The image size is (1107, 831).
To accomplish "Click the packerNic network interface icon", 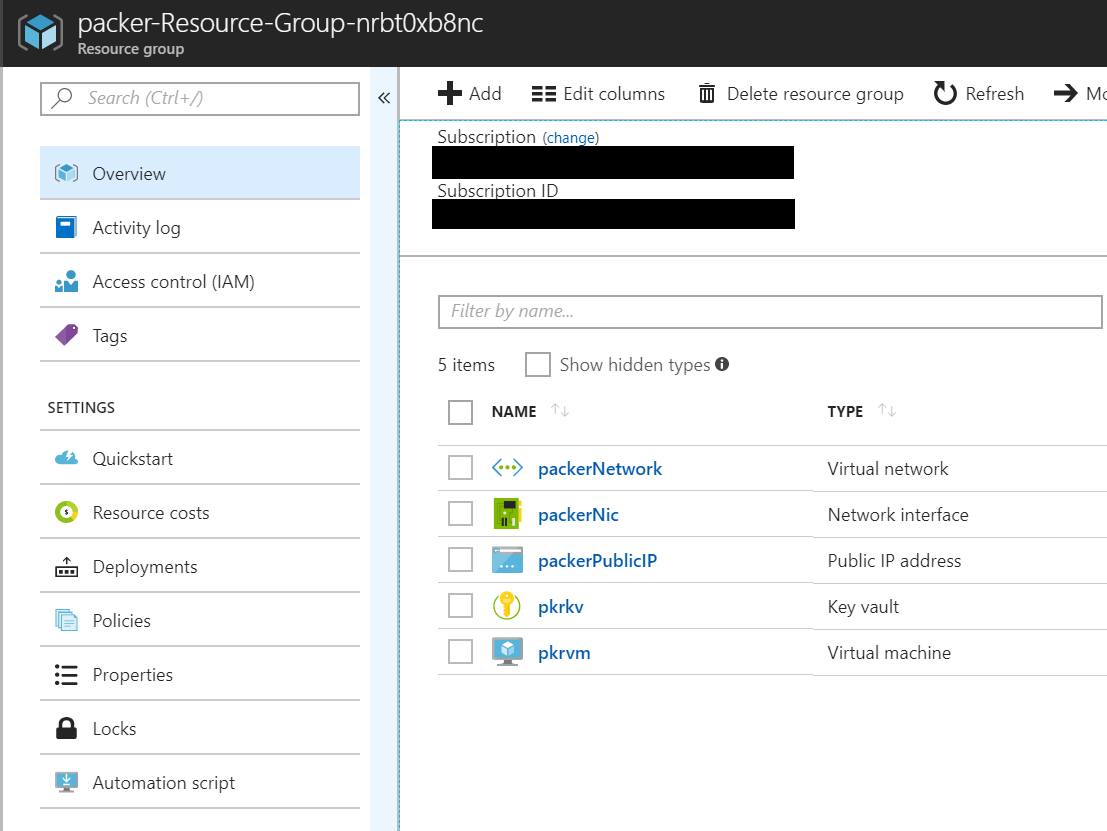I will click(x=508, y=514).
